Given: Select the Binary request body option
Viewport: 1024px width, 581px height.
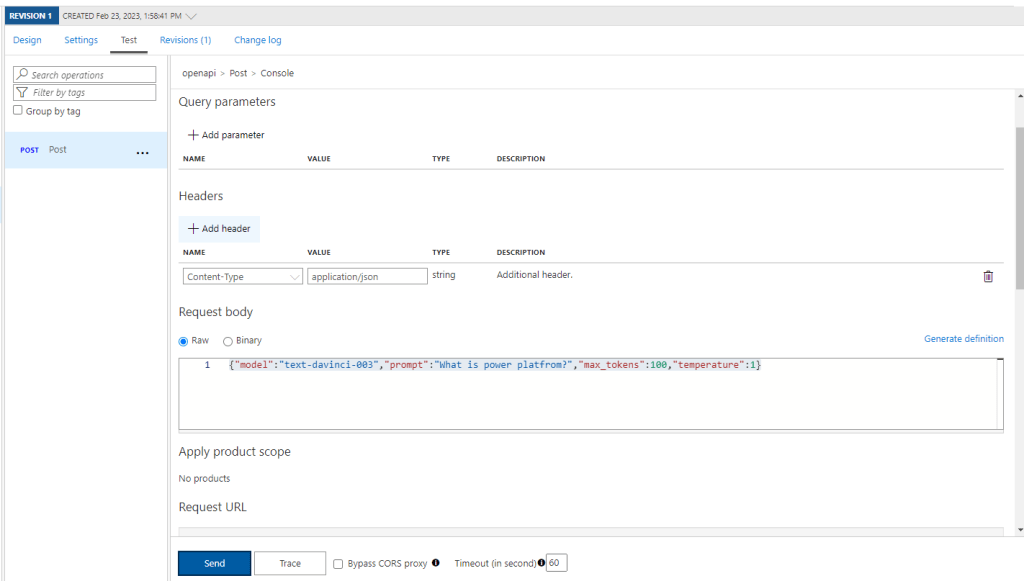Looking at the screenshot, I should click(x=228, y=341).
